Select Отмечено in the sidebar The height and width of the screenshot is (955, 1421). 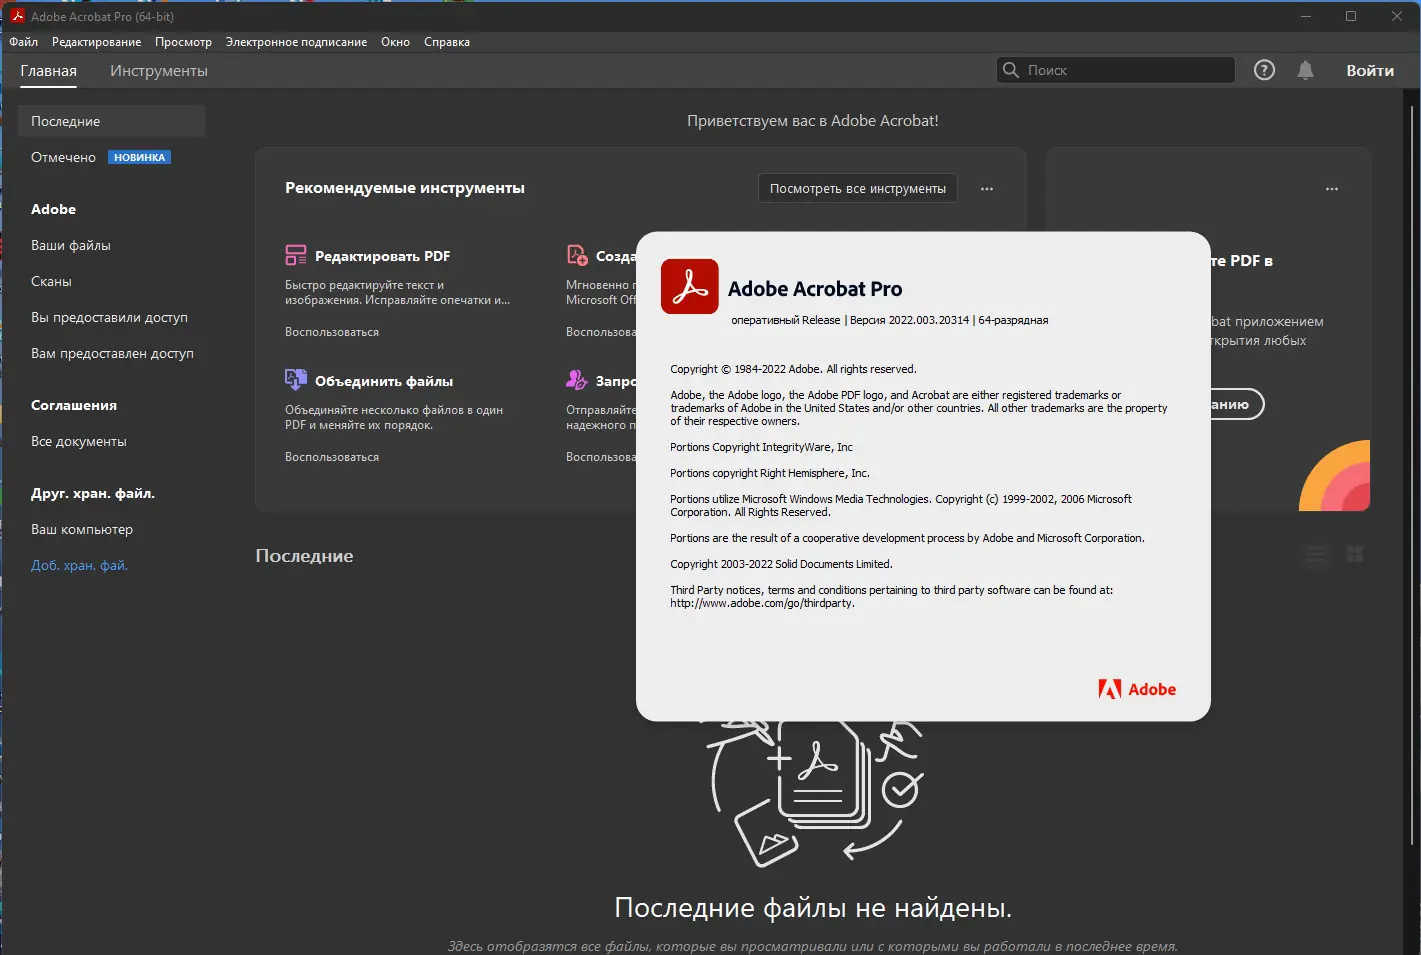64,158
